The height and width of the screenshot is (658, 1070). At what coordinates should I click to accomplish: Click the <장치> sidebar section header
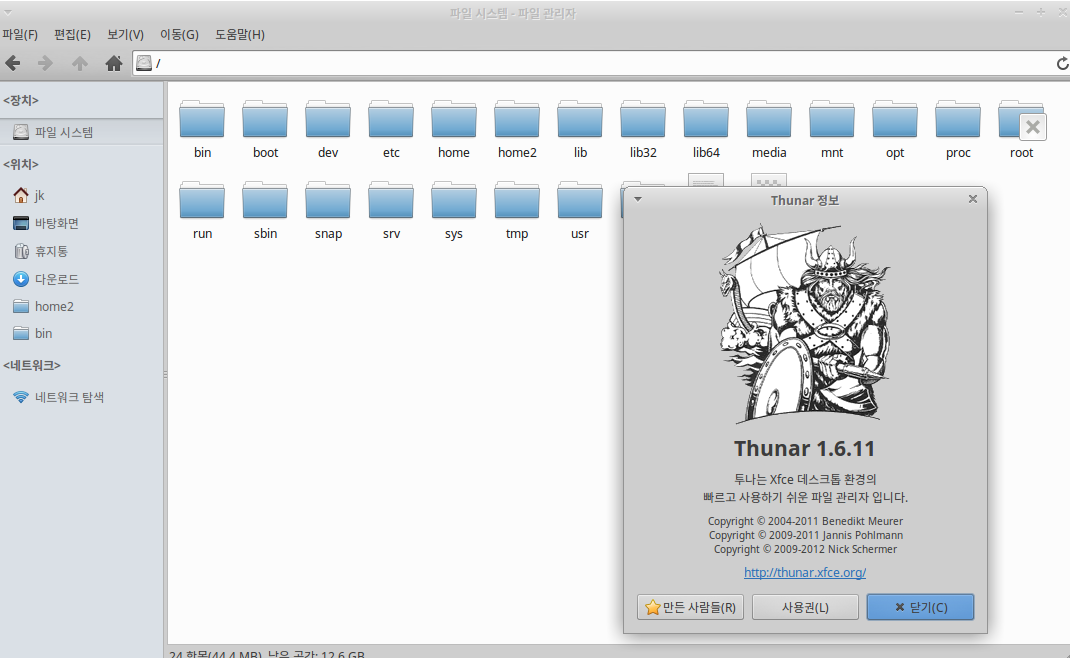tap(21, 100)
